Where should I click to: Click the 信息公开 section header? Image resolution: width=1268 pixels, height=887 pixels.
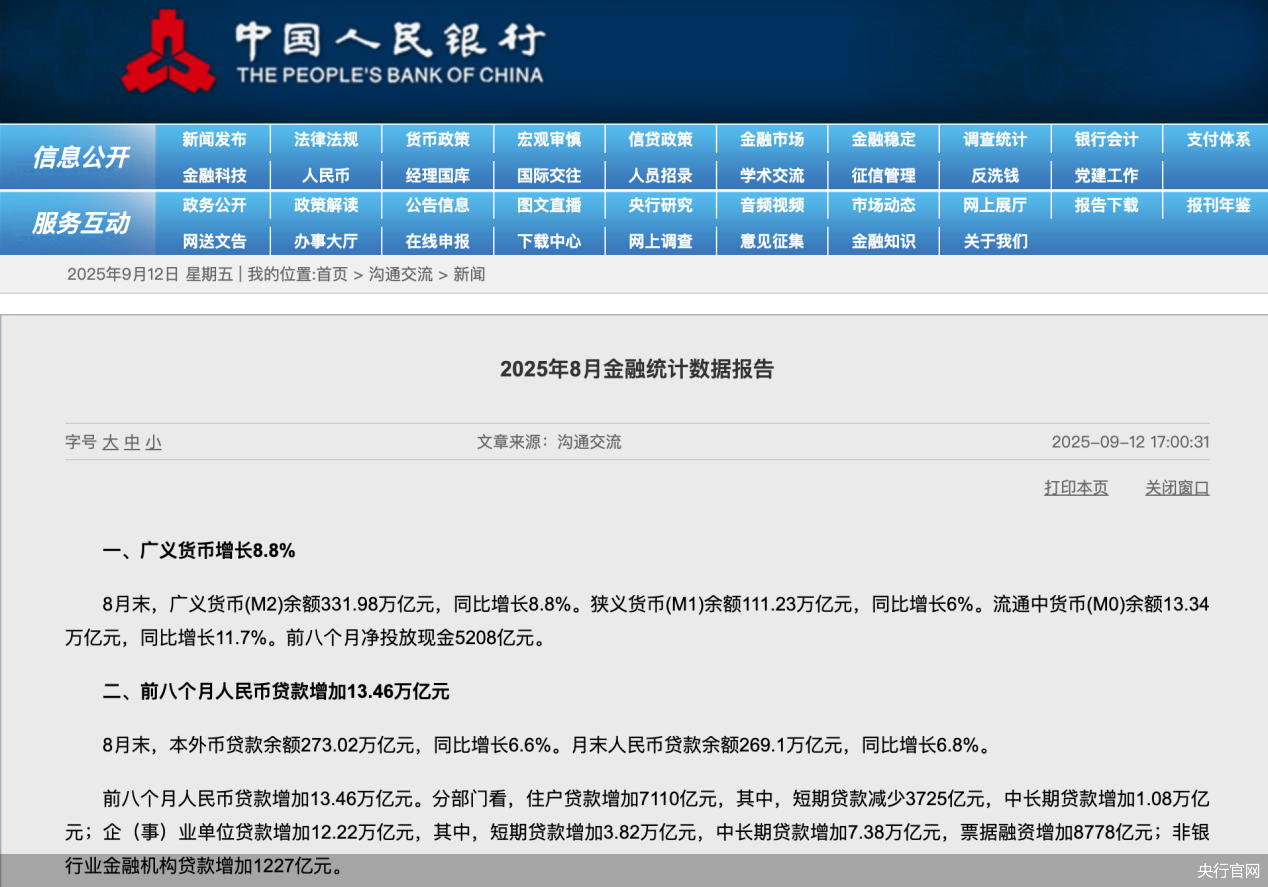80,158
